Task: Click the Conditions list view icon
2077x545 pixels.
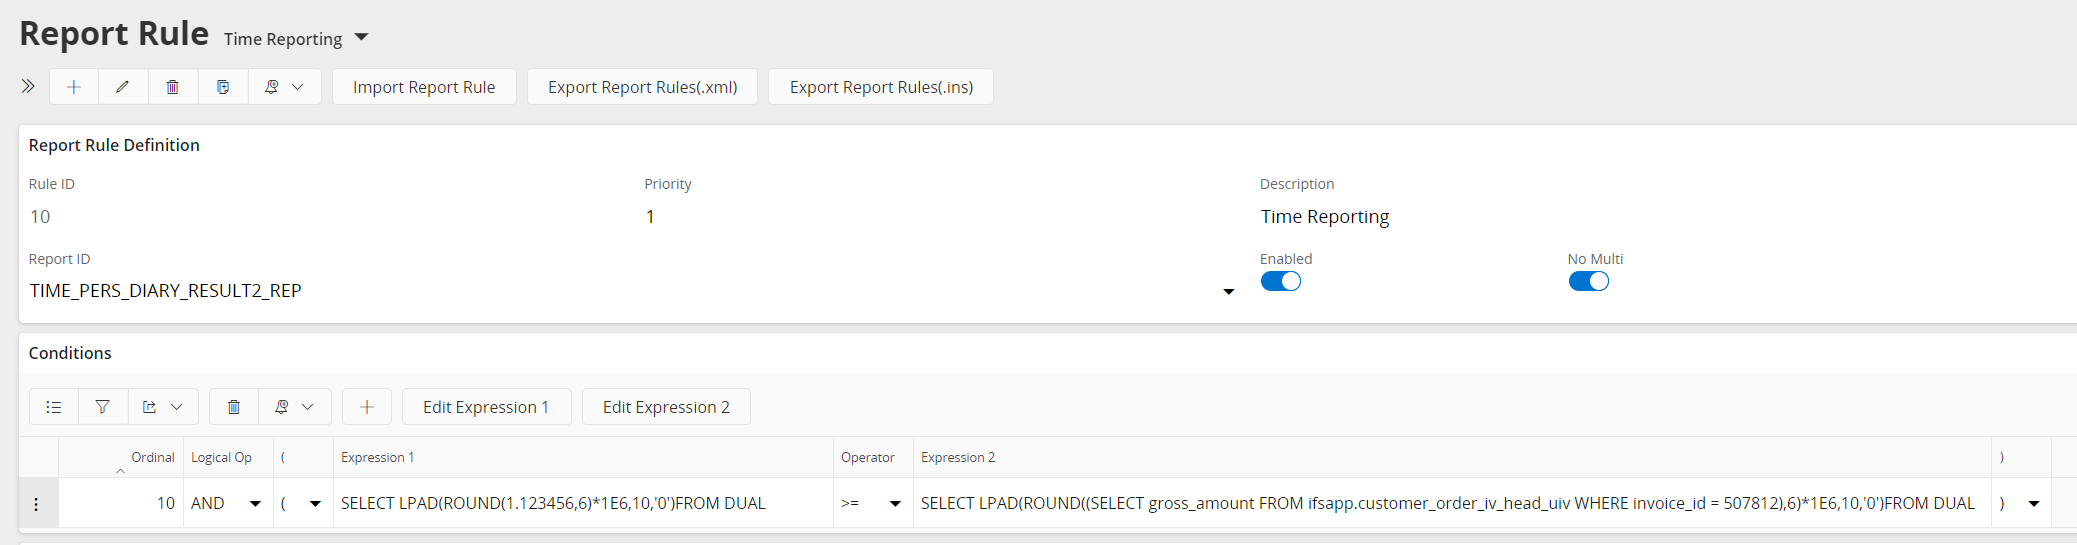Action: click(x=54, y=407)
